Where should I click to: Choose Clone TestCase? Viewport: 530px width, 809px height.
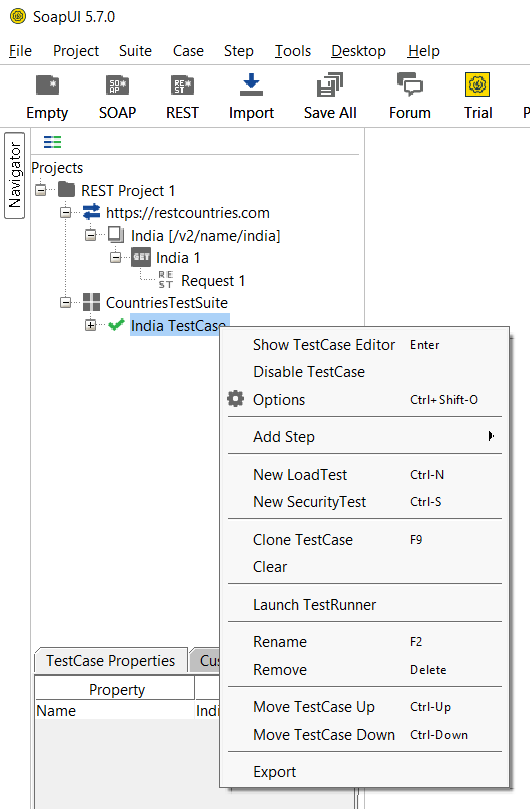365,540
